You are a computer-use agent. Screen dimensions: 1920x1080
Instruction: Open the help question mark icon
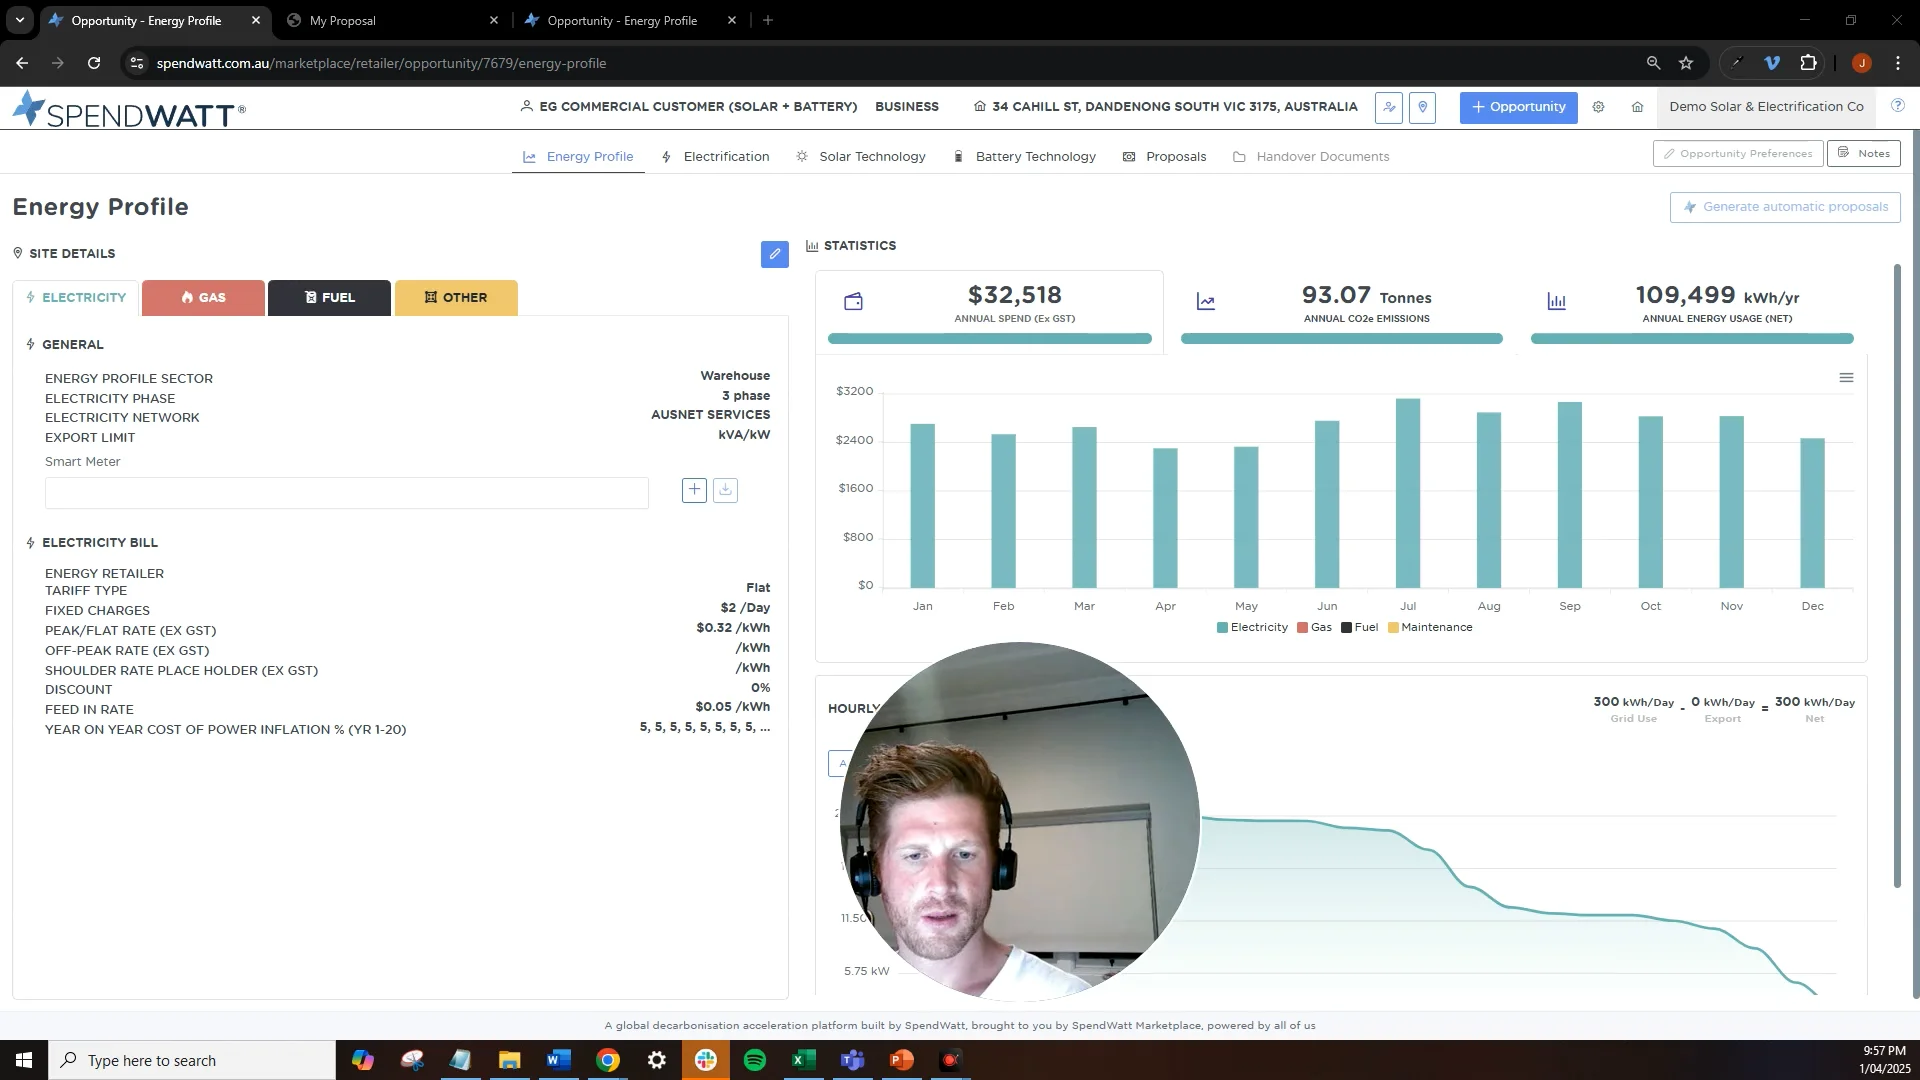tap(1897, 106)
